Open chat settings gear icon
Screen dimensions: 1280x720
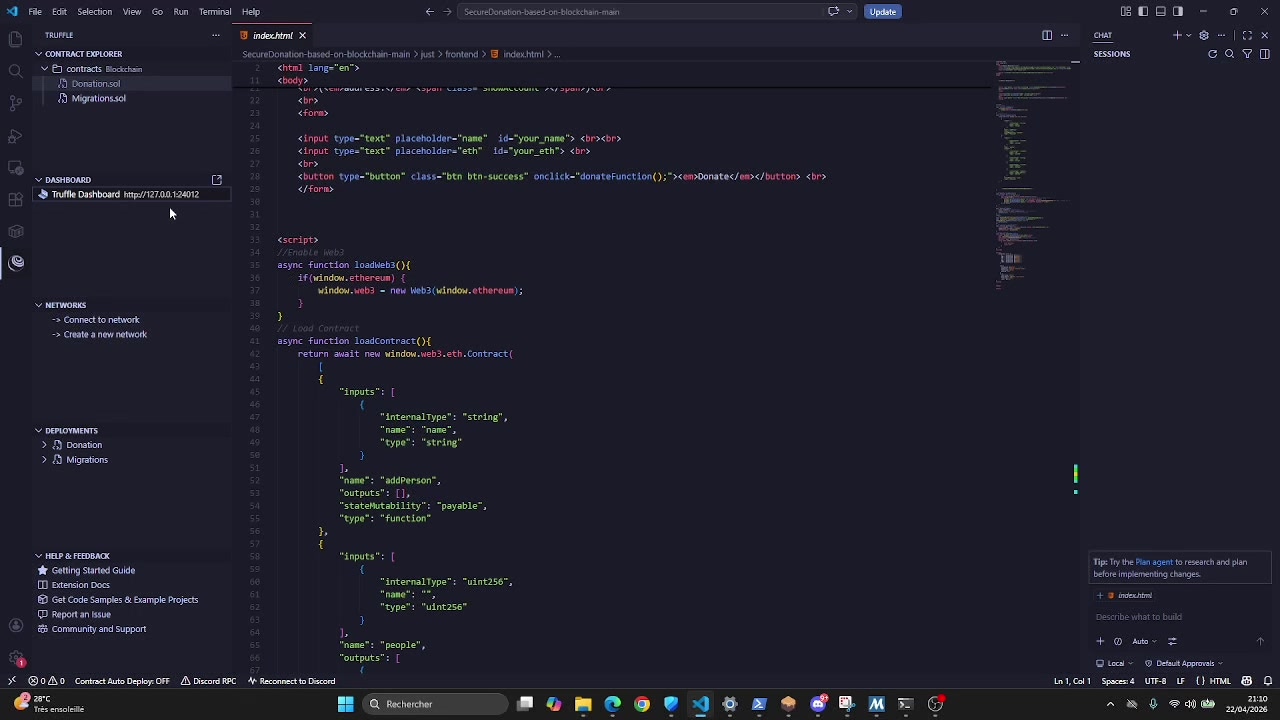1204,35
